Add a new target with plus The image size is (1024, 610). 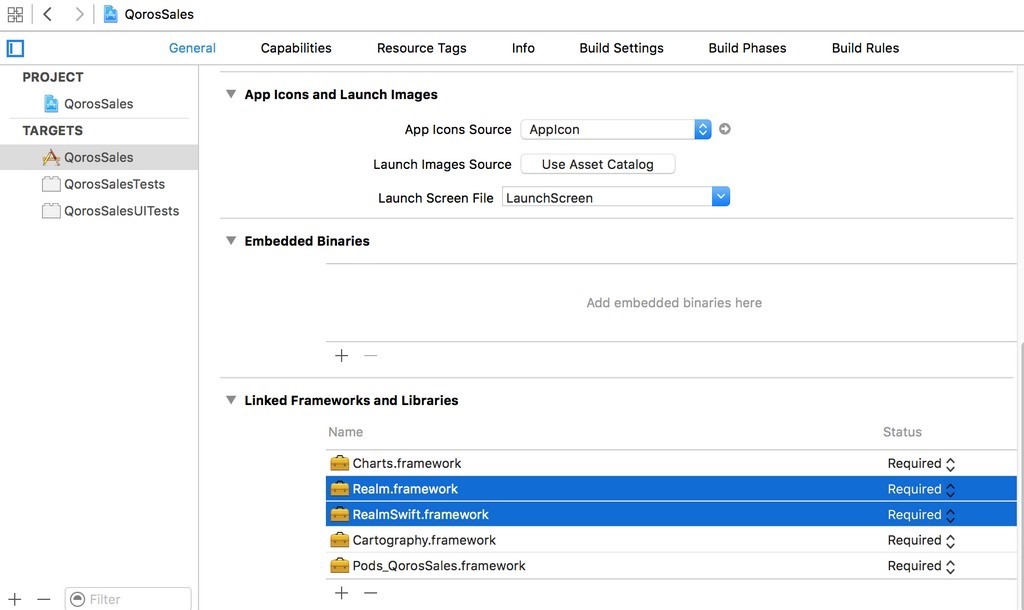click(15, 599)
